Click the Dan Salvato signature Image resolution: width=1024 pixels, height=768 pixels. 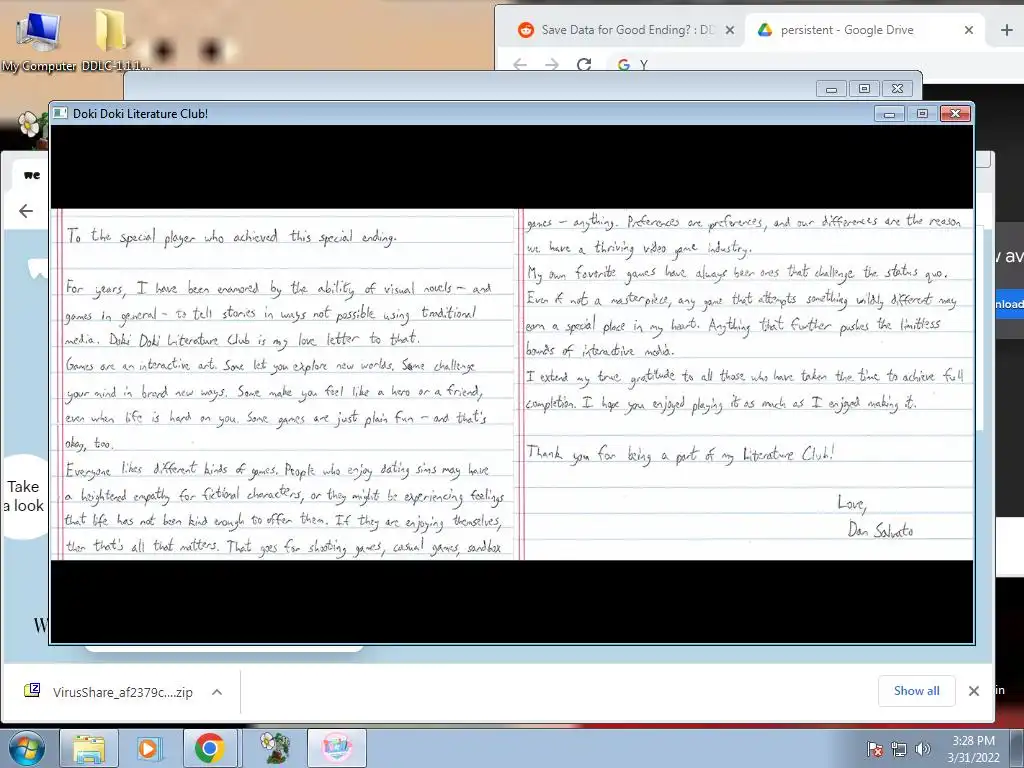point(880,529)
